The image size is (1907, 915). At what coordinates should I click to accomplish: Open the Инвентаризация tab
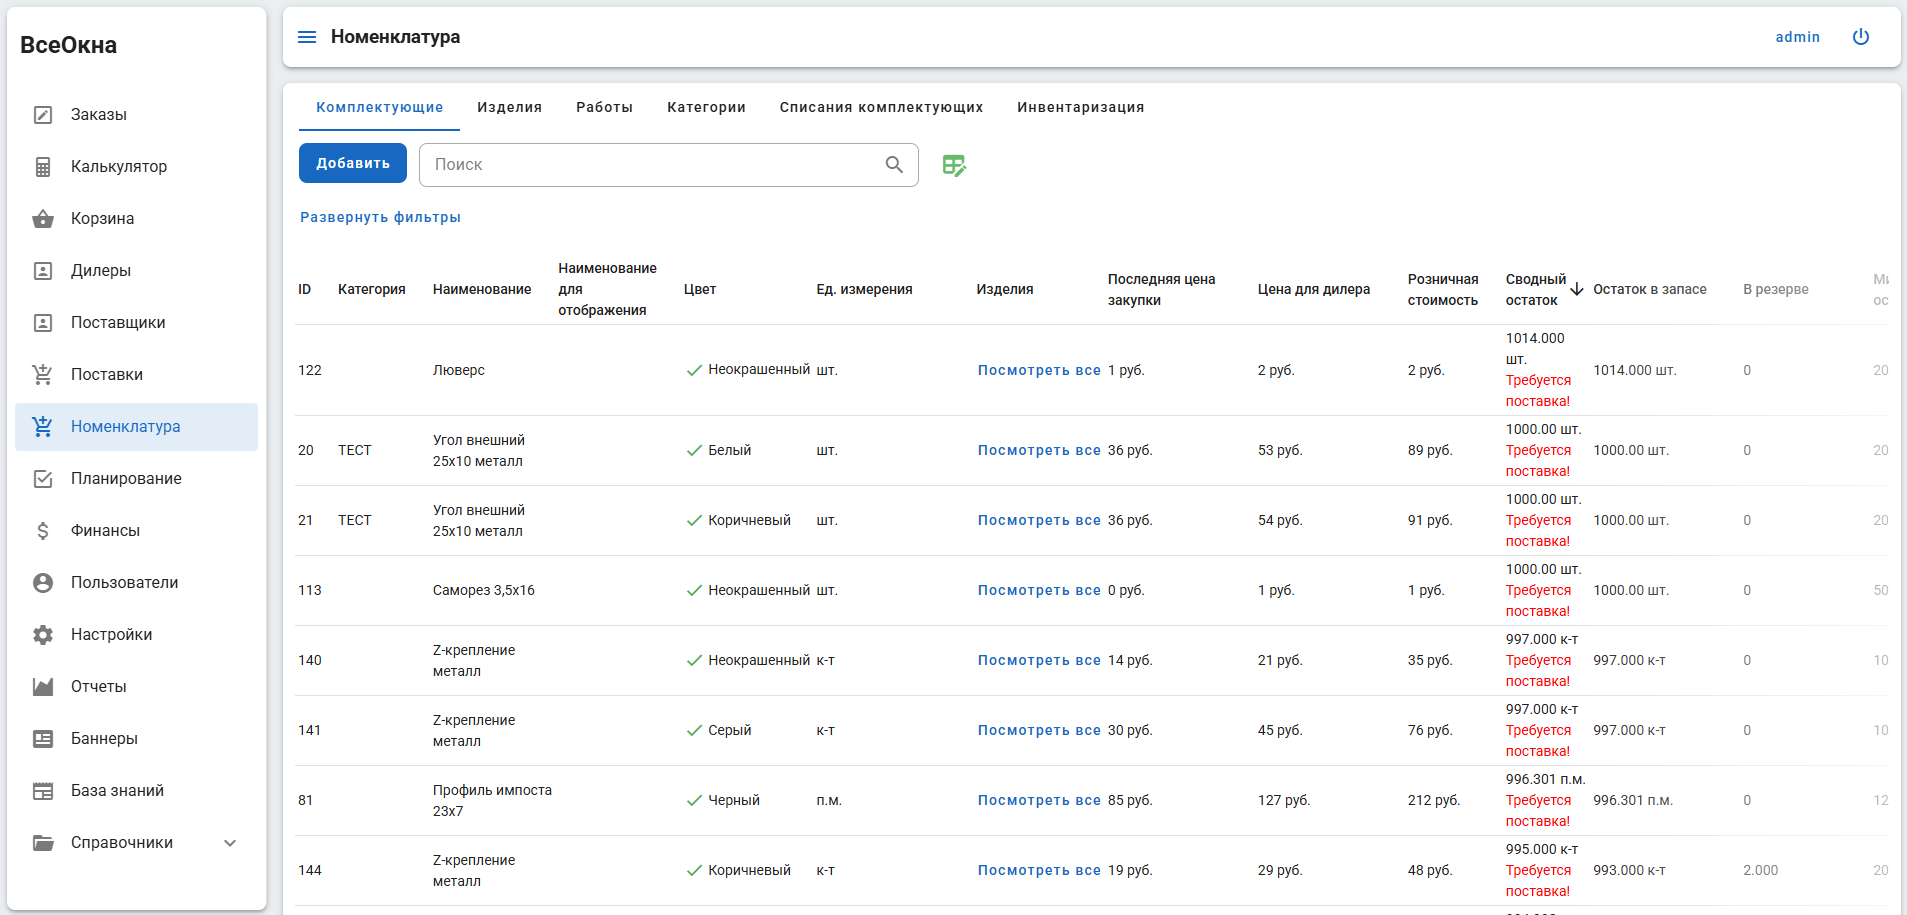(1080, 107)
